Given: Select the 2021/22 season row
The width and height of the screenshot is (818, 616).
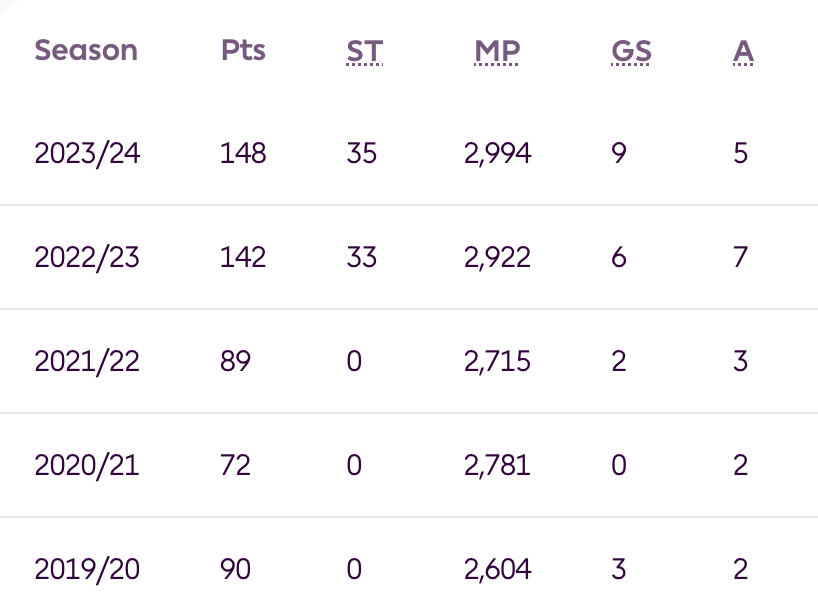Looking at the screenshot, I should [87, 361].
